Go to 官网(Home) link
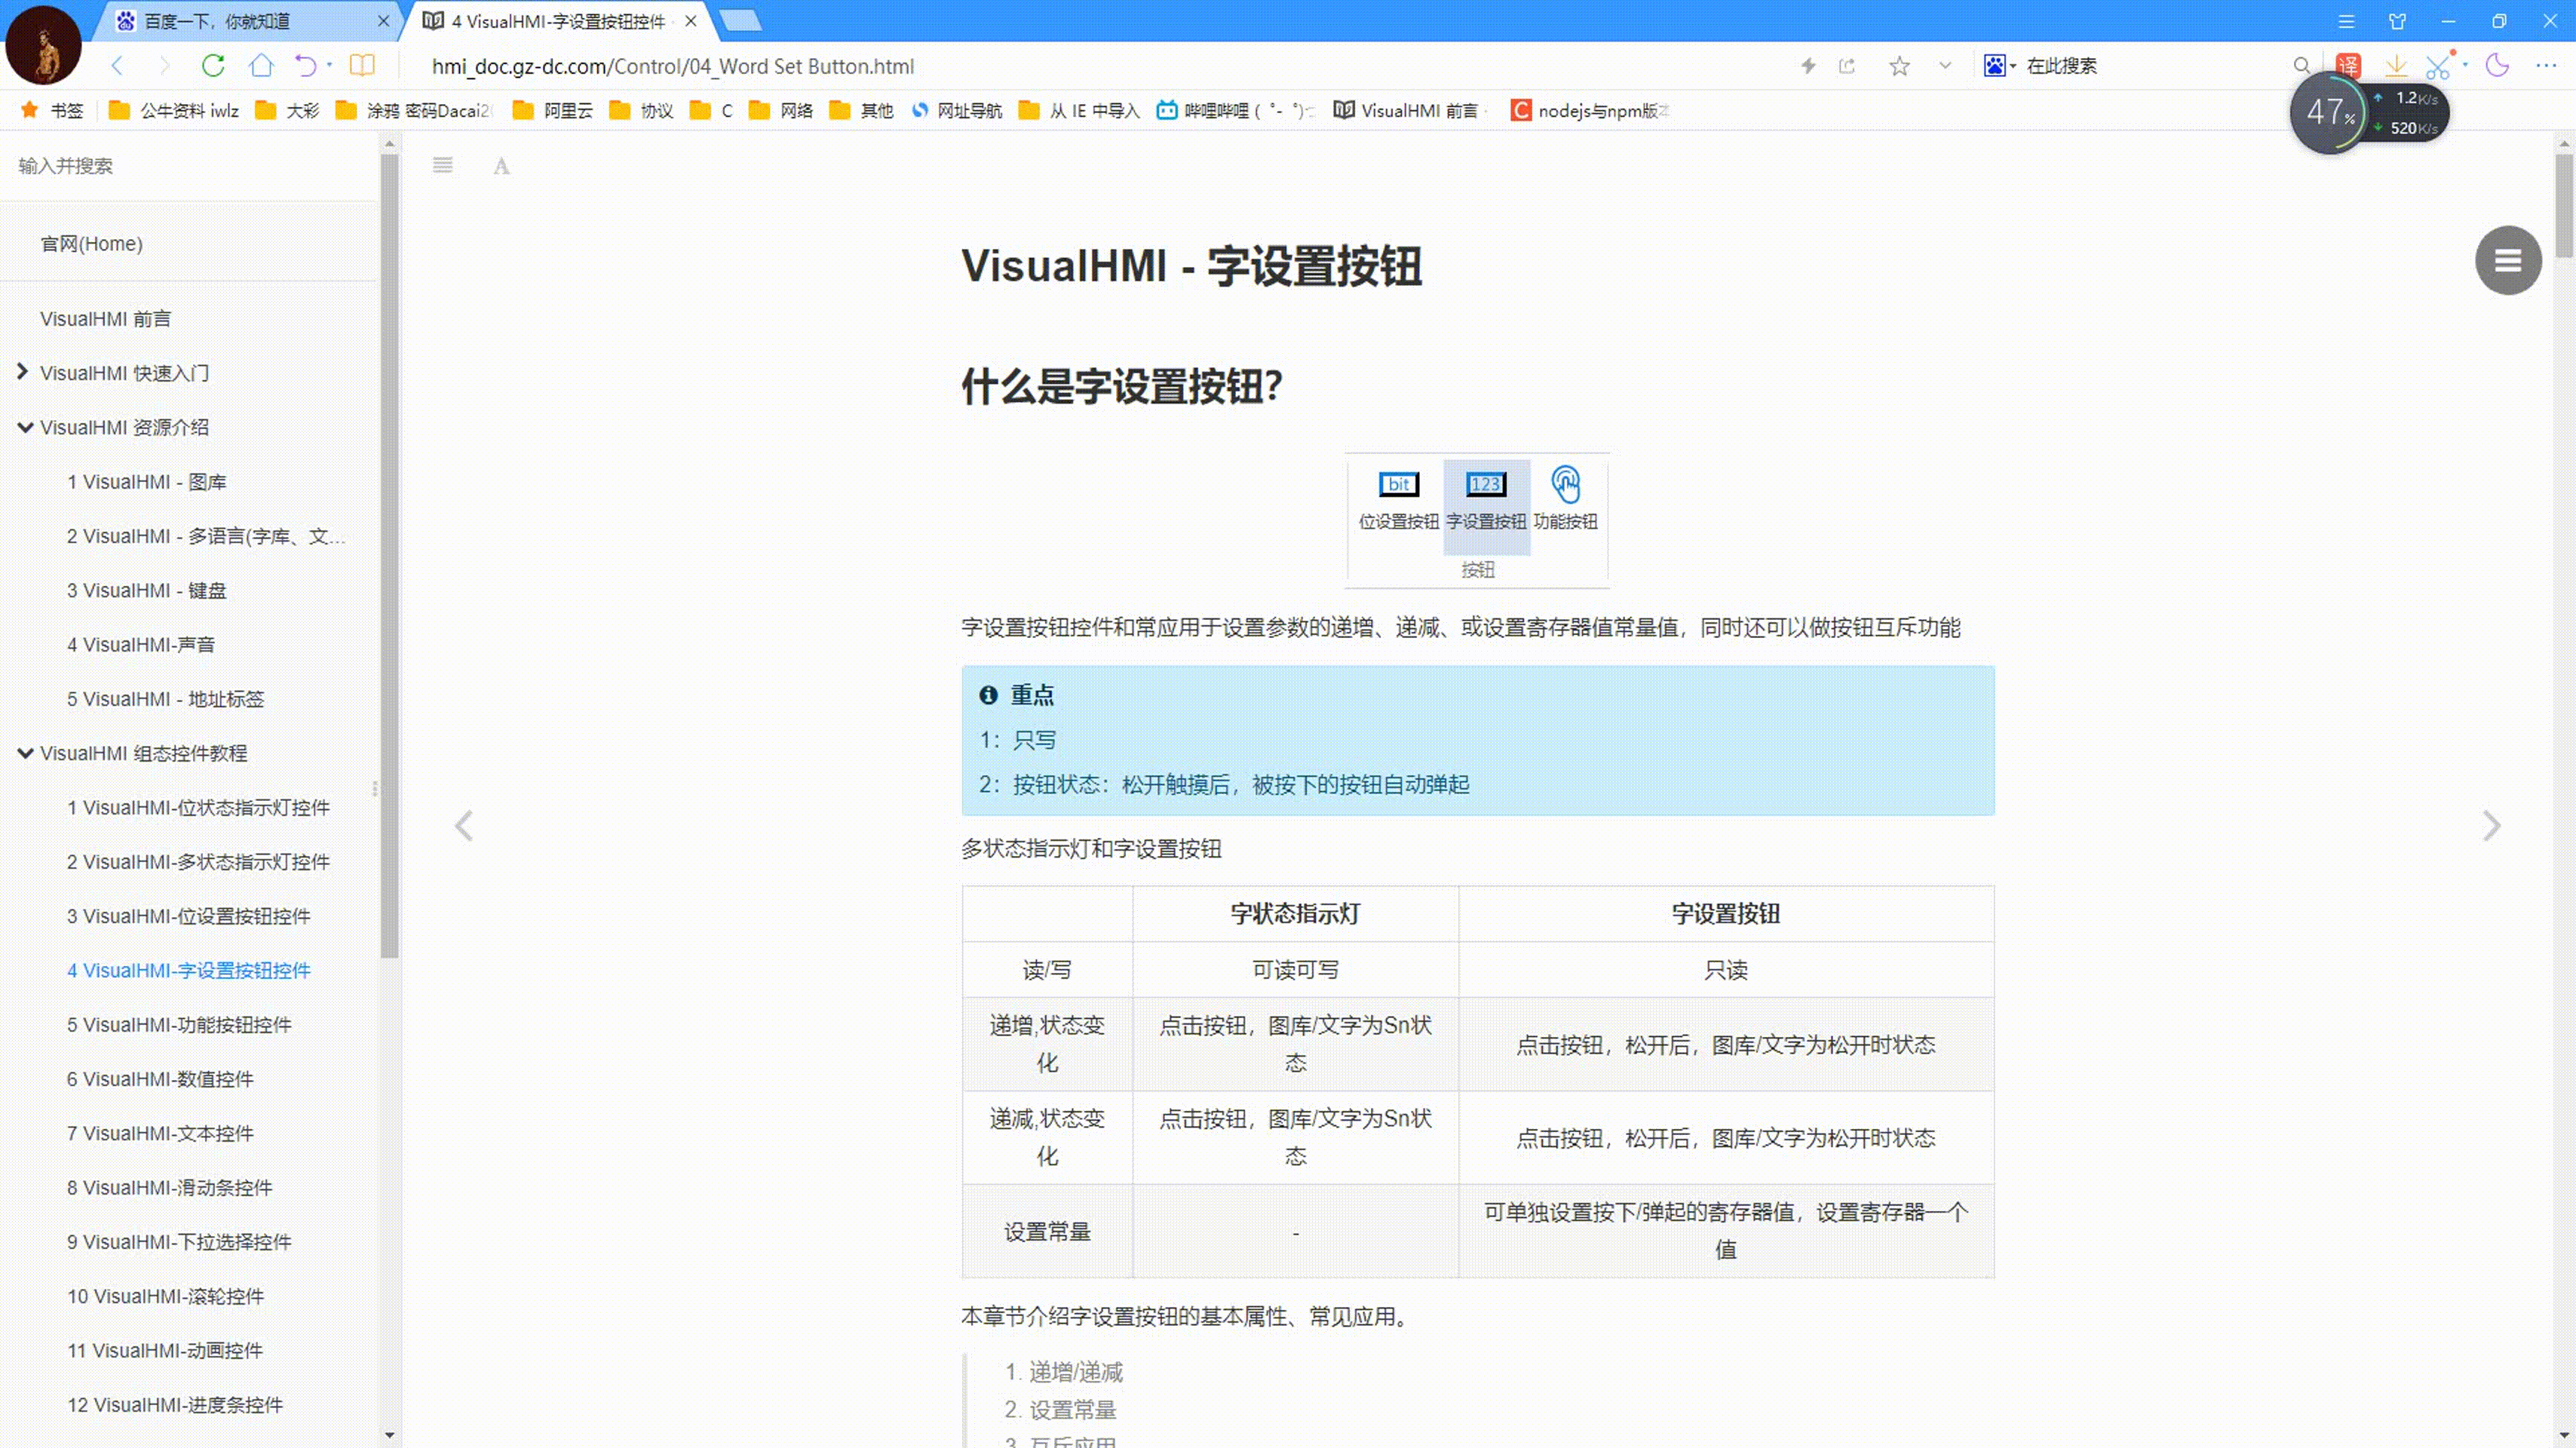2576x1448 pixels. 91,243
